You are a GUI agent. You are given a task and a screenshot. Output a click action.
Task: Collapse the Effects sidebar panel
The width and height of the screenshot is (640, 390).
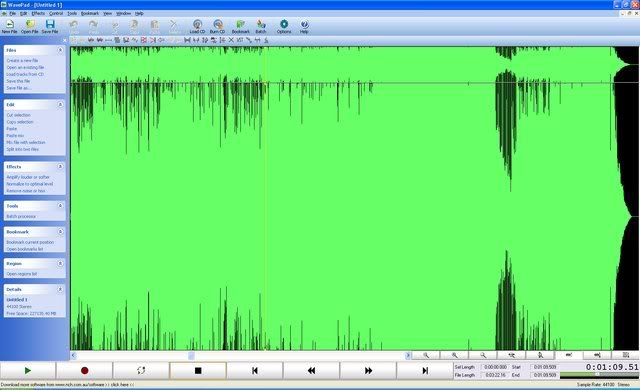(60, 166)
